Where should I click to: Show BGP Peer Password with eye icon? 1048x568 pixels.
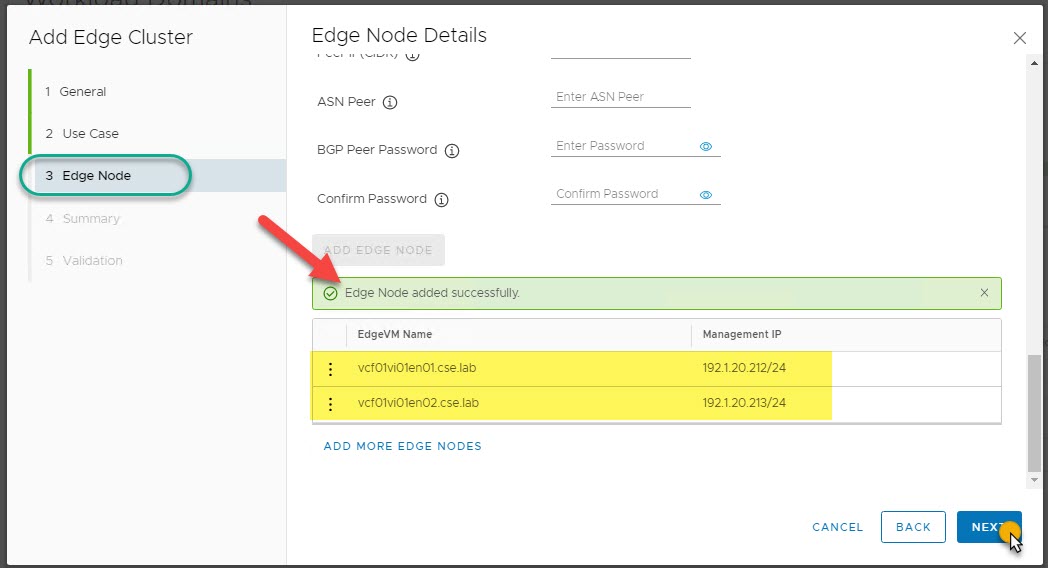(x=706, y=146)
